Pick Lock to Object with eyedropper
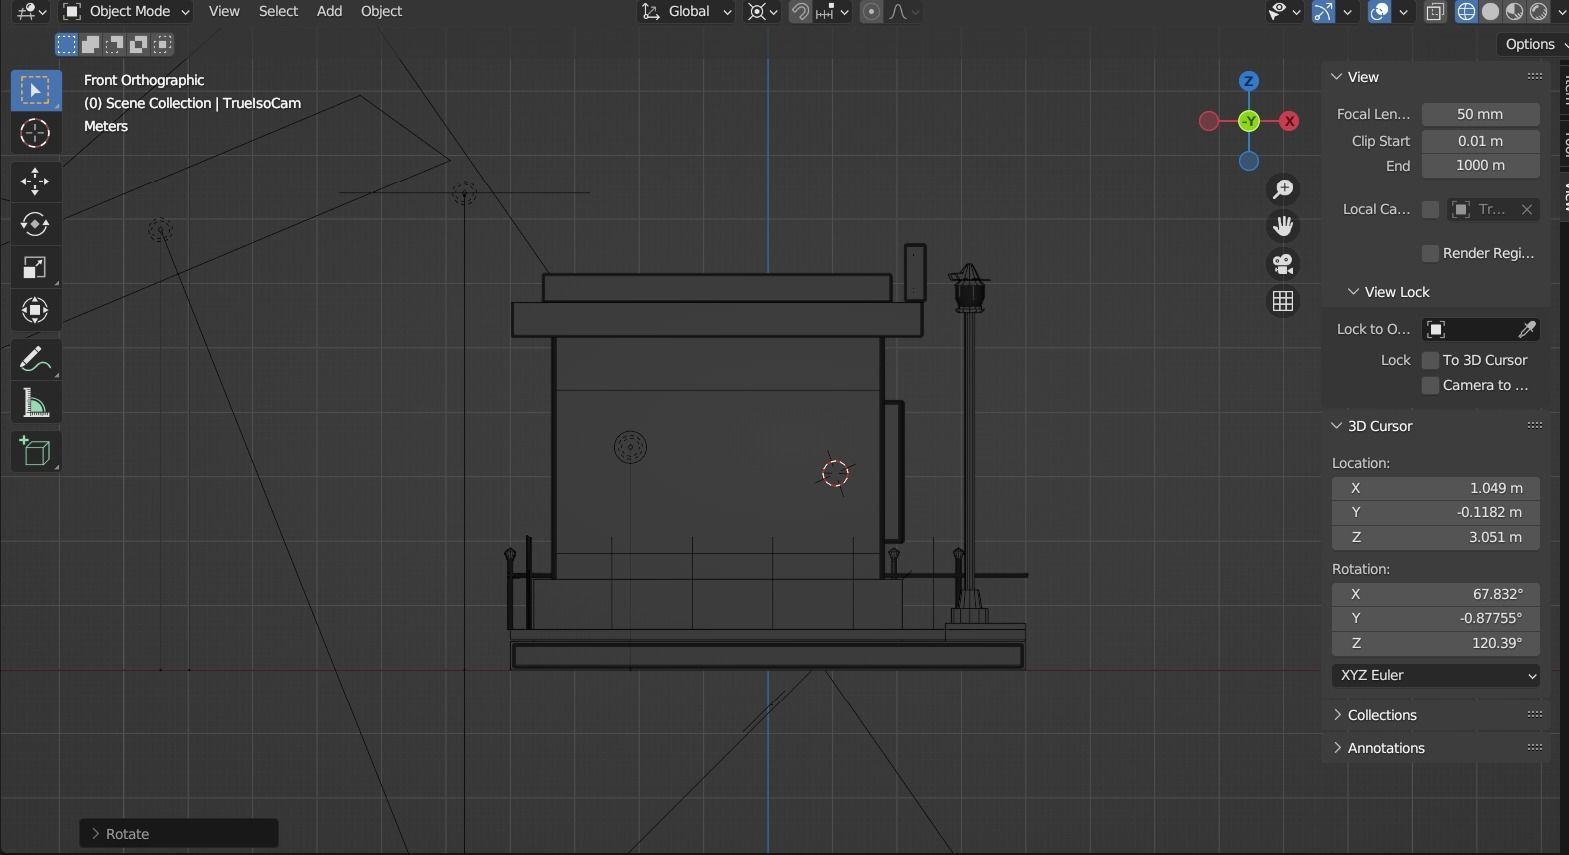Viewport: 1569px width, 855px height. [x=1526, y=329]
